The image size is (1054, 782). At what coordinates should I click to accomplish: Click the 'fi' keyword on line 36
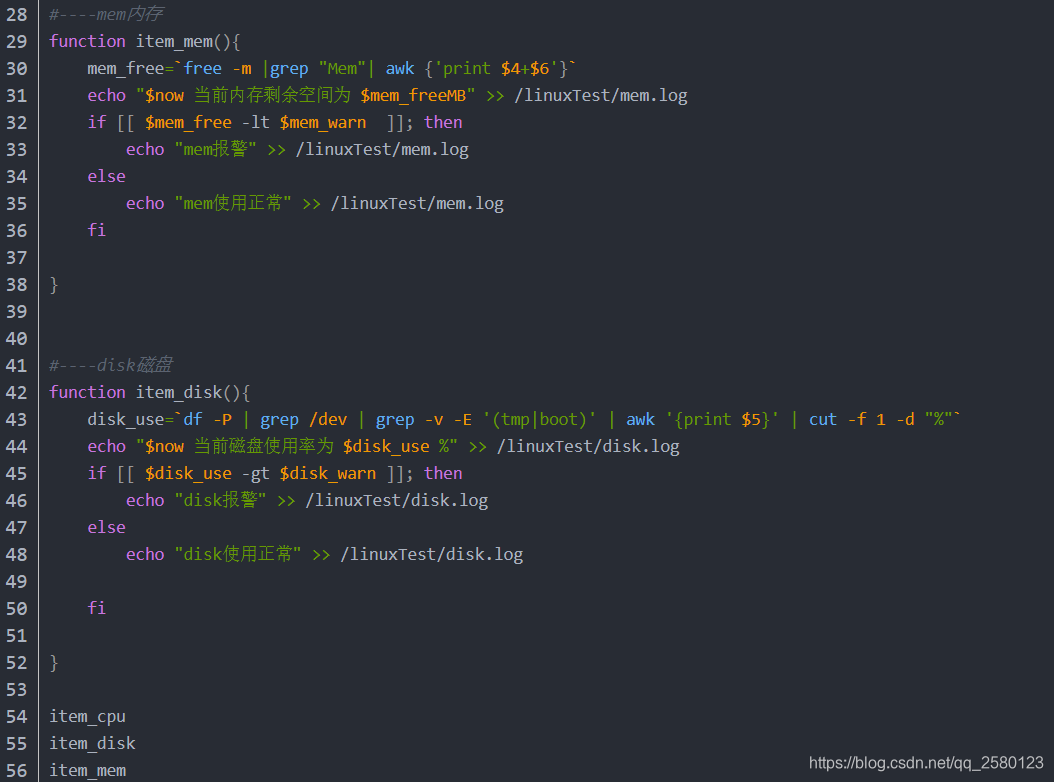pyautogui.click(x=97, y=230)
